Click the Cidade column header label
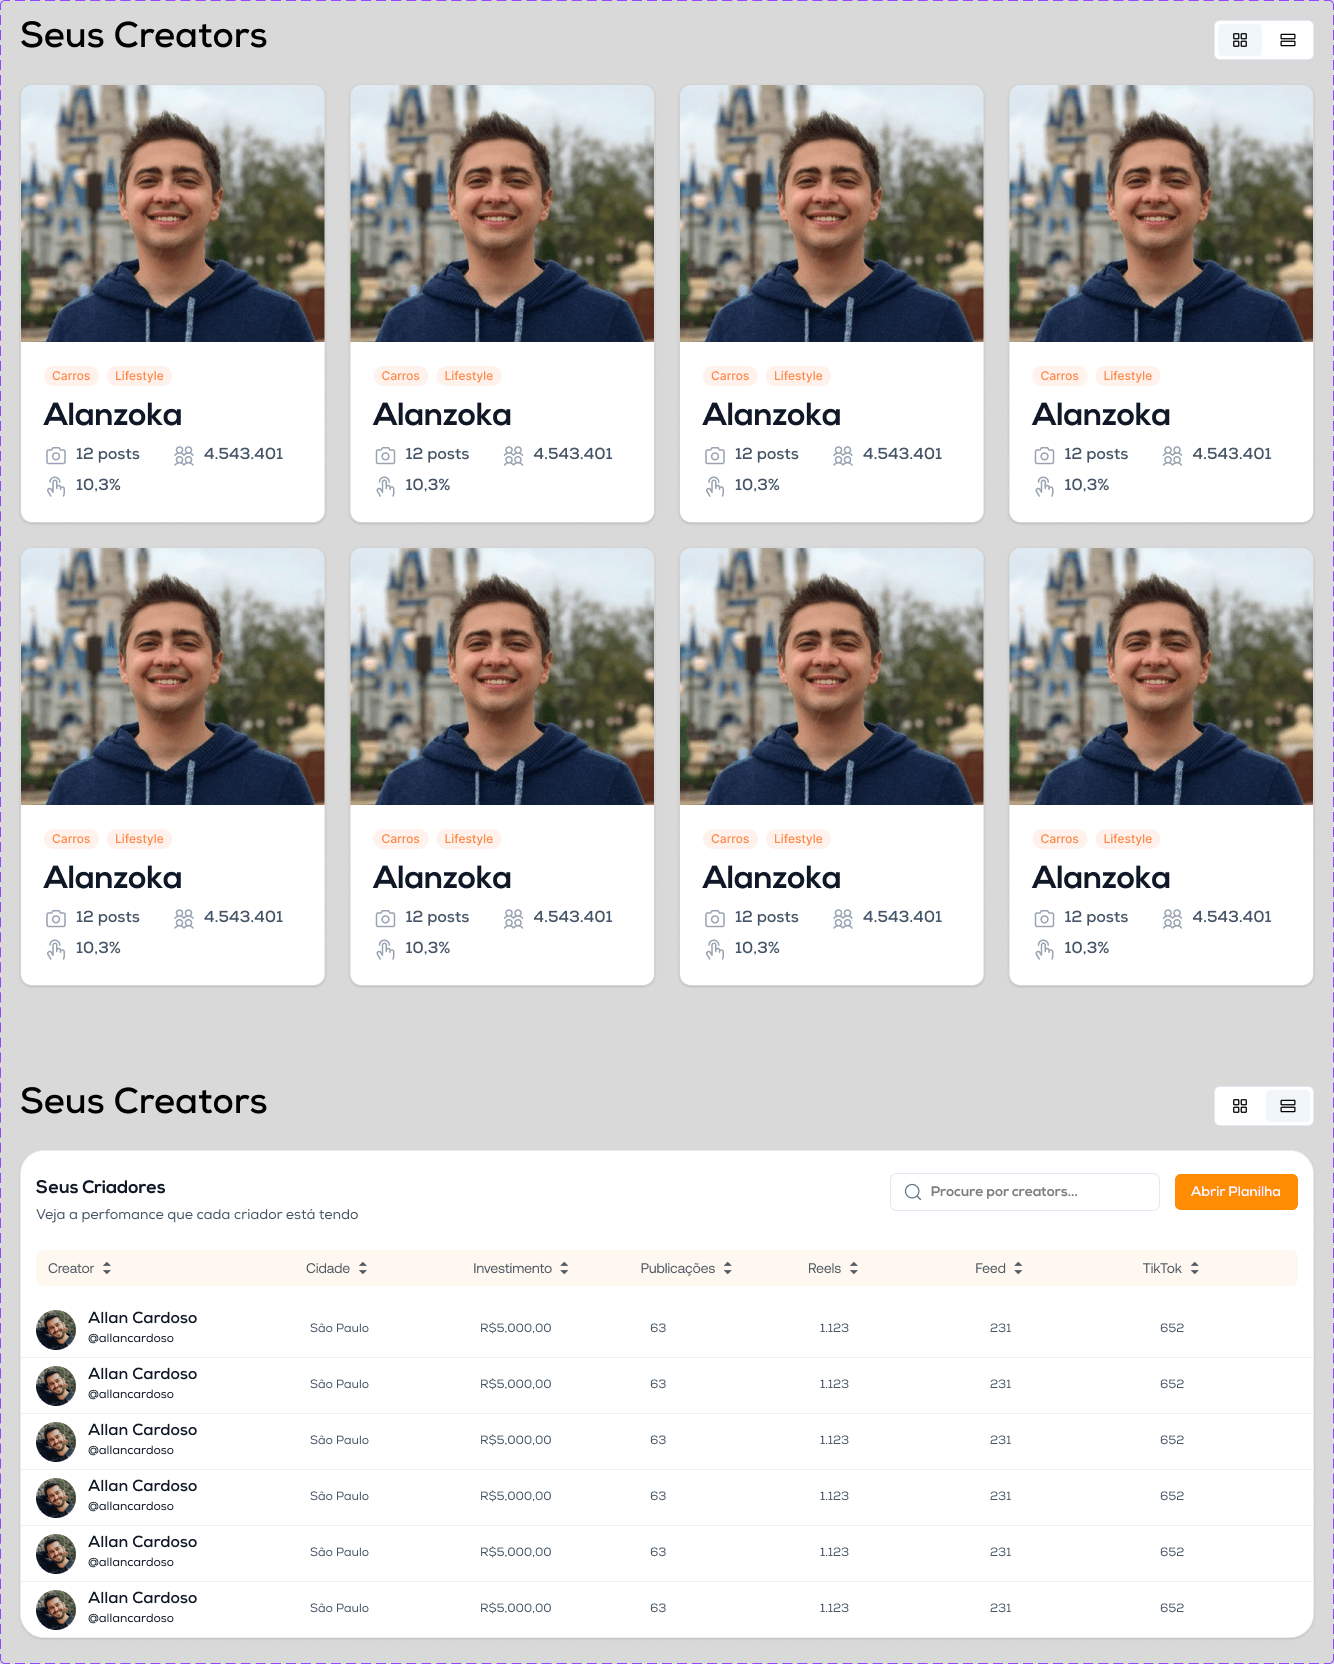The height and width of the screenshot is (1664, 1334). (x=328, y=1268)
